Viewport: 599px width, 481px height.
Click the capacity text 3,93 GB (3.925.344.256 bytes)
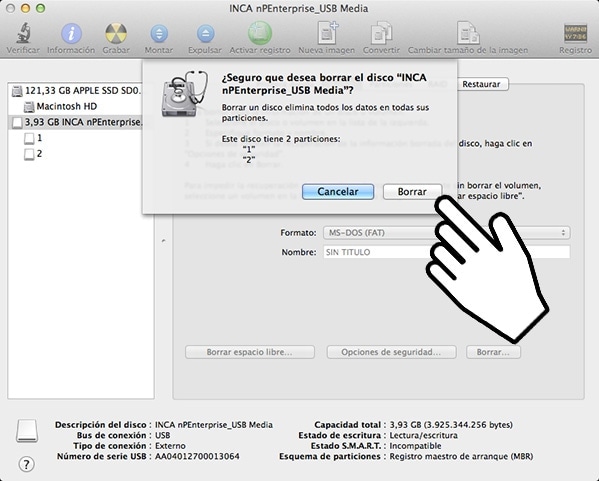click(x=451, y=425)
